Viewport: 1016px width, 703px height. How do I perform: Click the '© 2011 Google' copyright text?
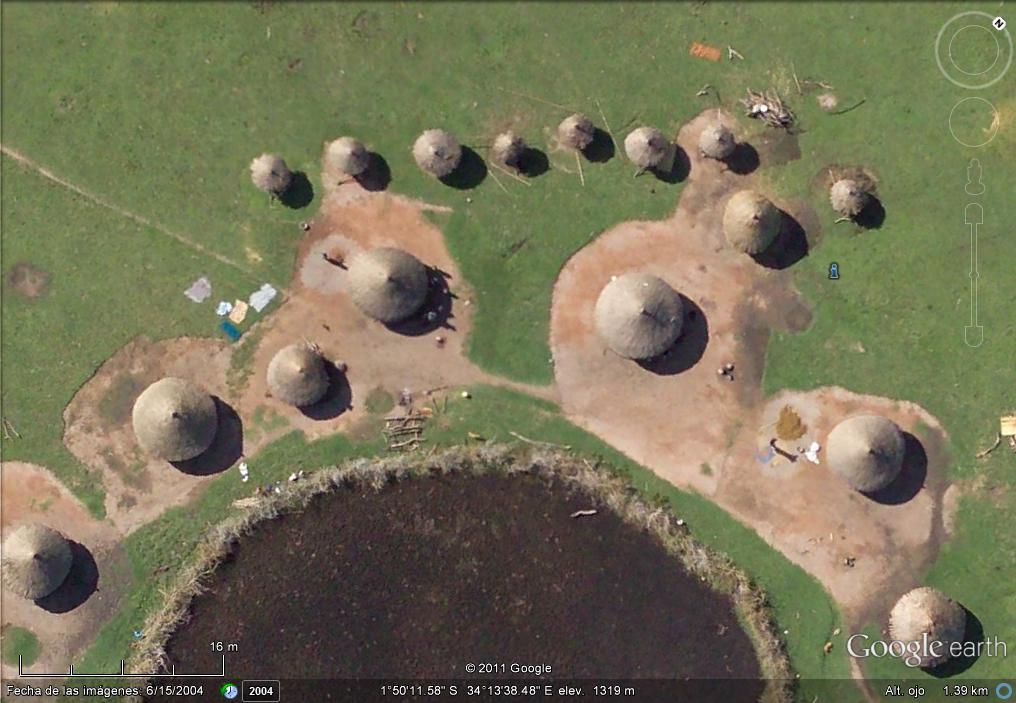(x=508, y=668)
